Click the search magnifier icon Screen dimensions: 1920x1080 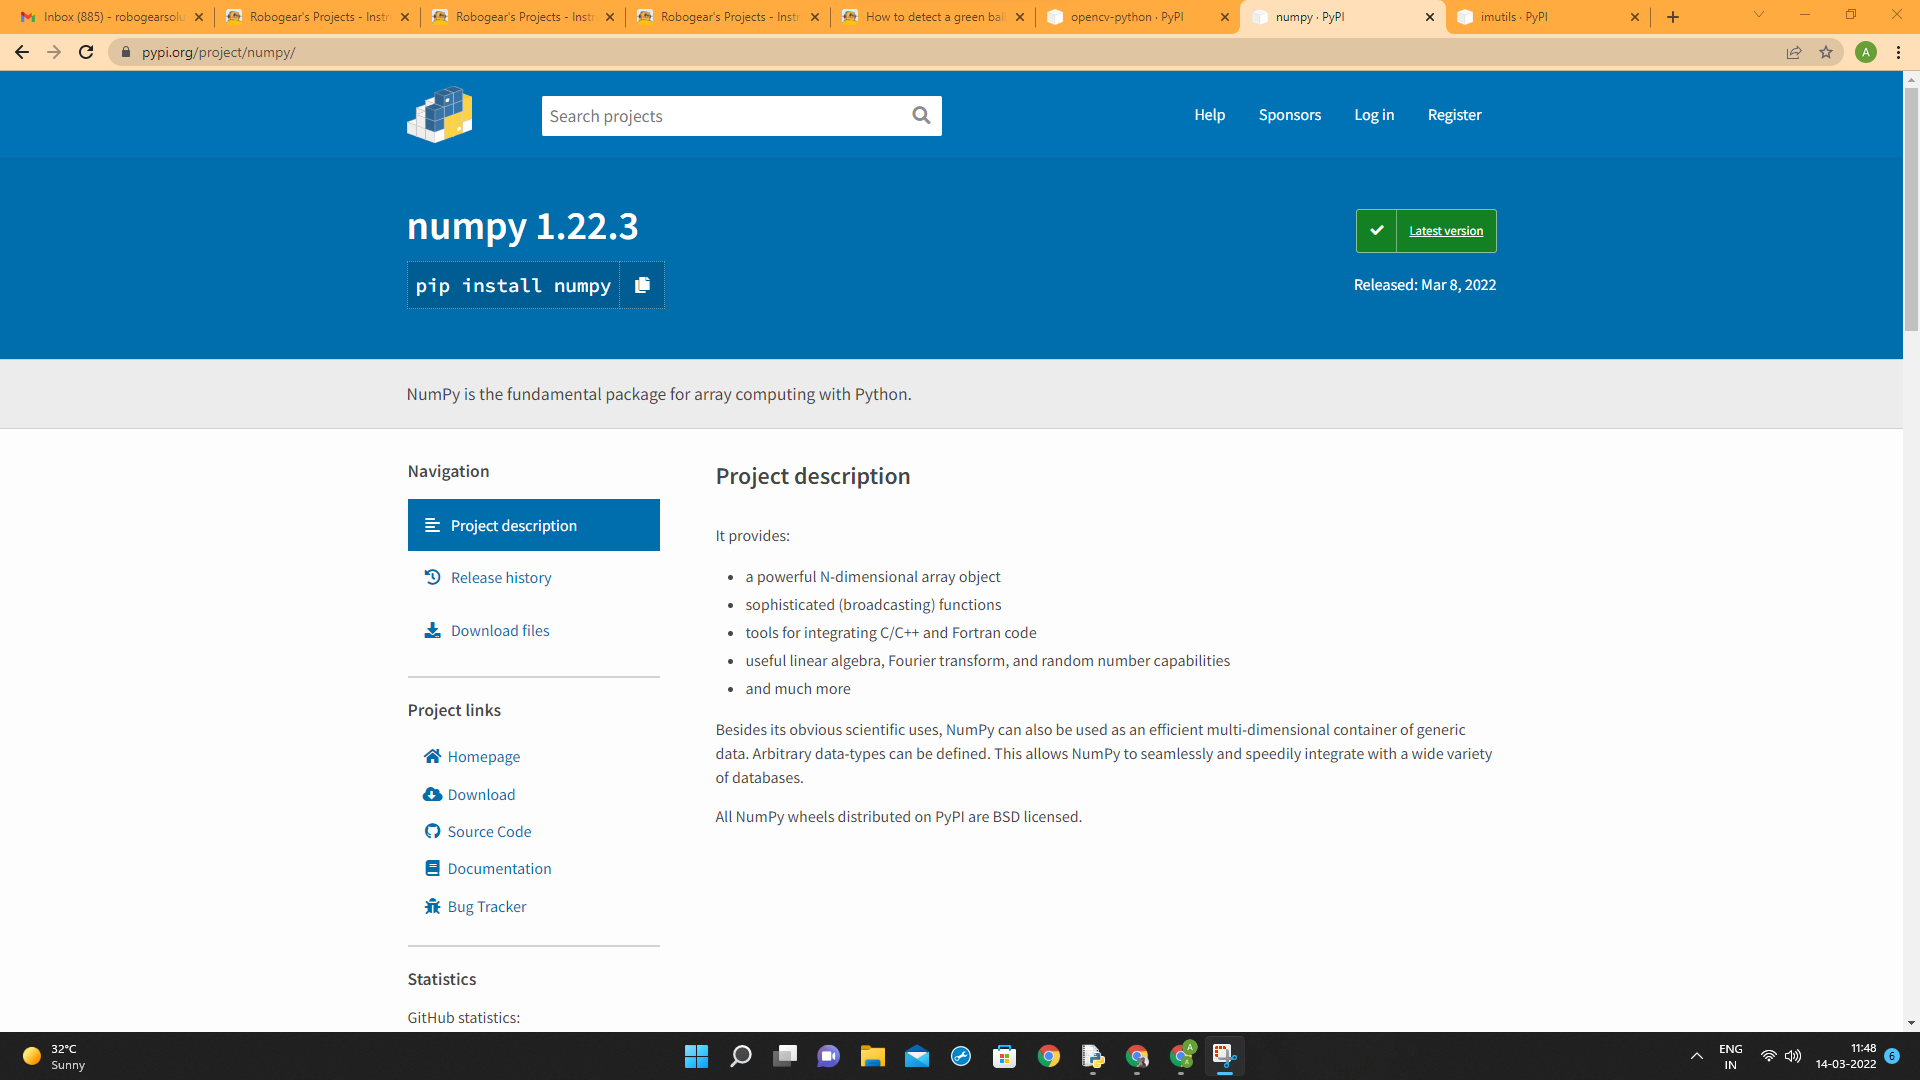pyautogui.click(x=921, y=116)
